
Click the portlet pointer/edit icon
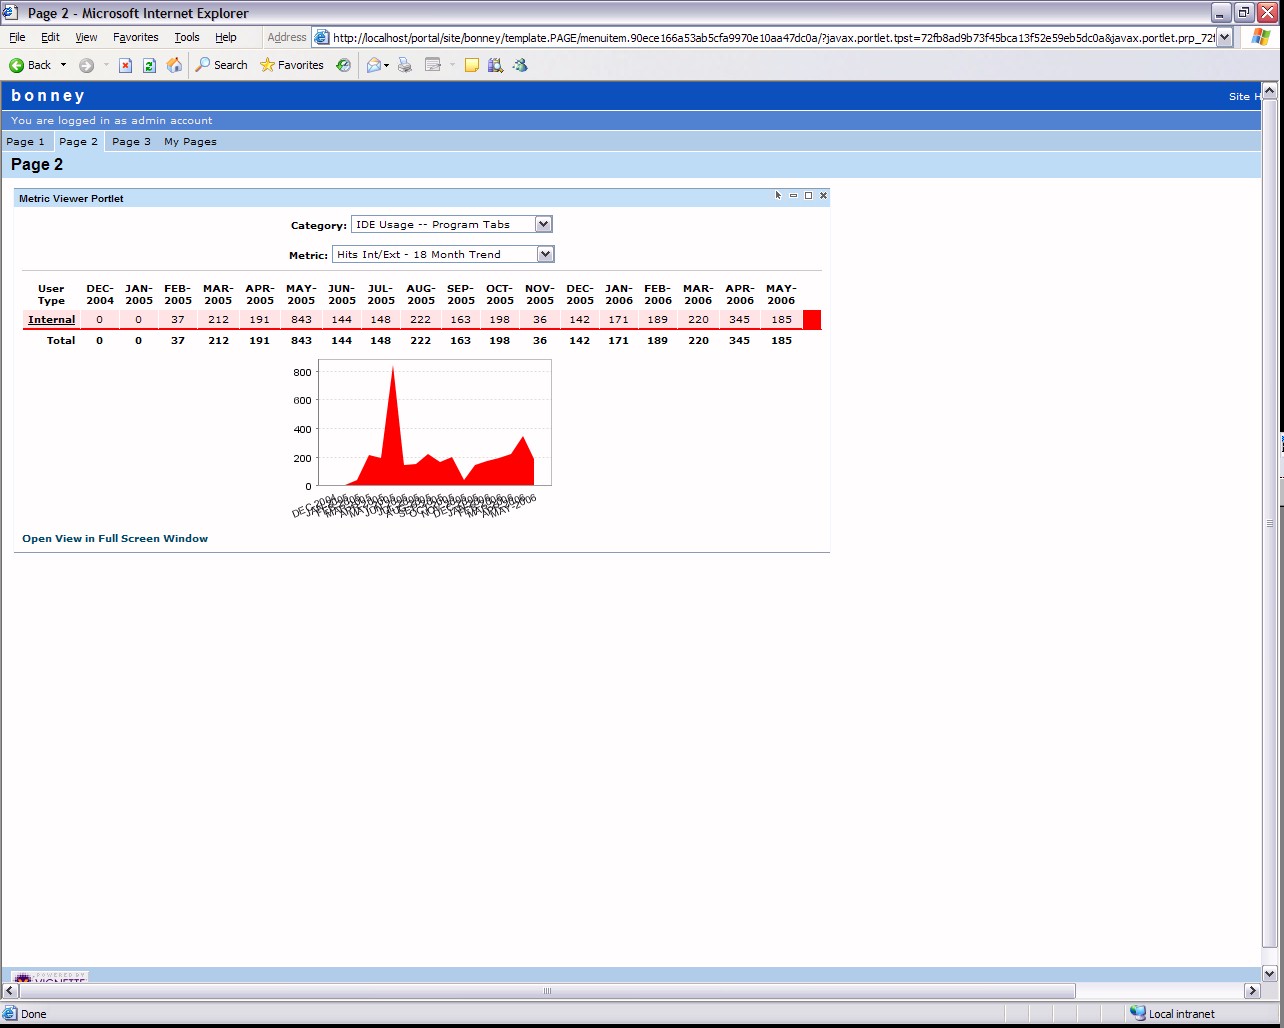pos(778,196)
